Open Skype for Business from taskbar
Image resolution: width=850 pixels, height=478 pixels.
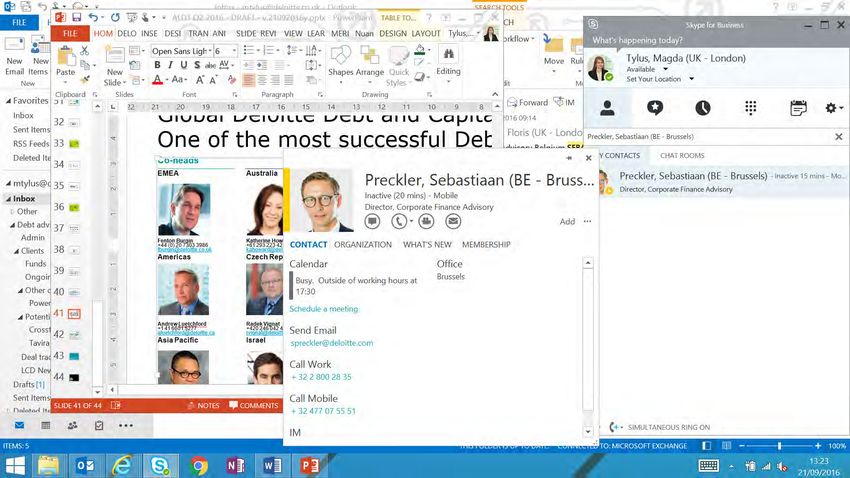click(160, 466)
